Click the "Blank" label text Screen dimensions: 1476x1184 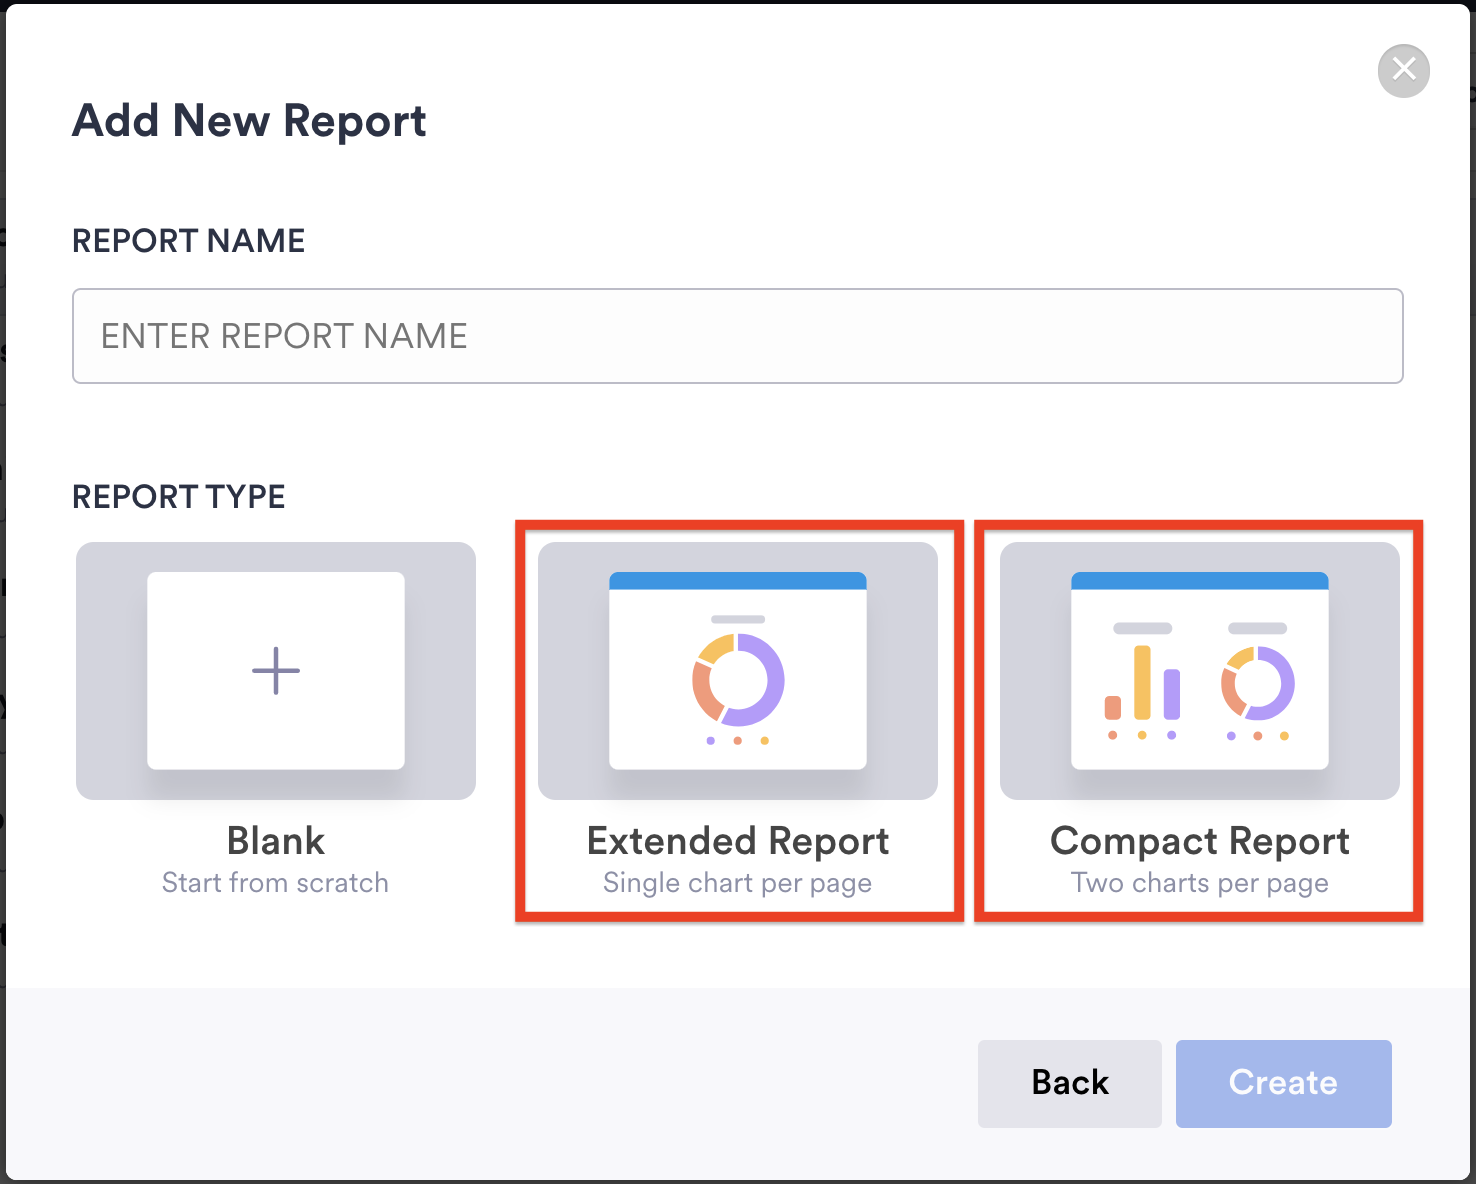coord(276,841)
